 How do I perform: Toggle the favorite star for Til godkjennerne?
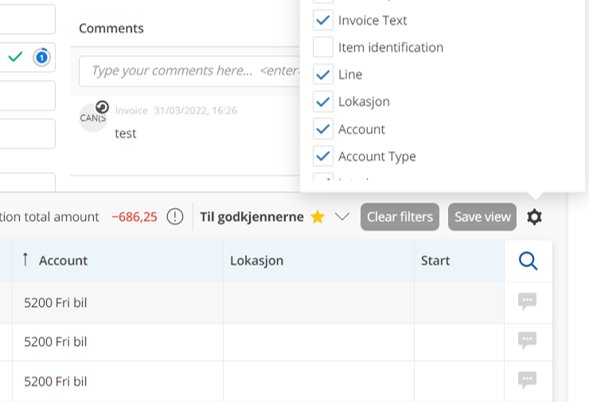(317, 217)
